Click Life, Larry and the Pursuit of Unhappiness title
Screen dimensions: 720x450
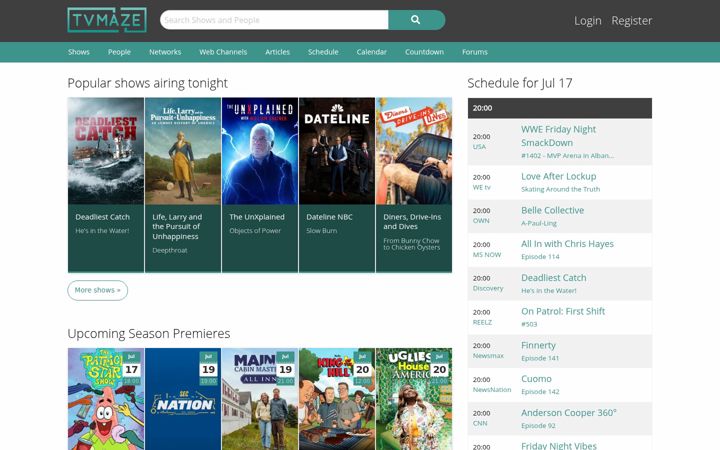[x=177, y=226]
